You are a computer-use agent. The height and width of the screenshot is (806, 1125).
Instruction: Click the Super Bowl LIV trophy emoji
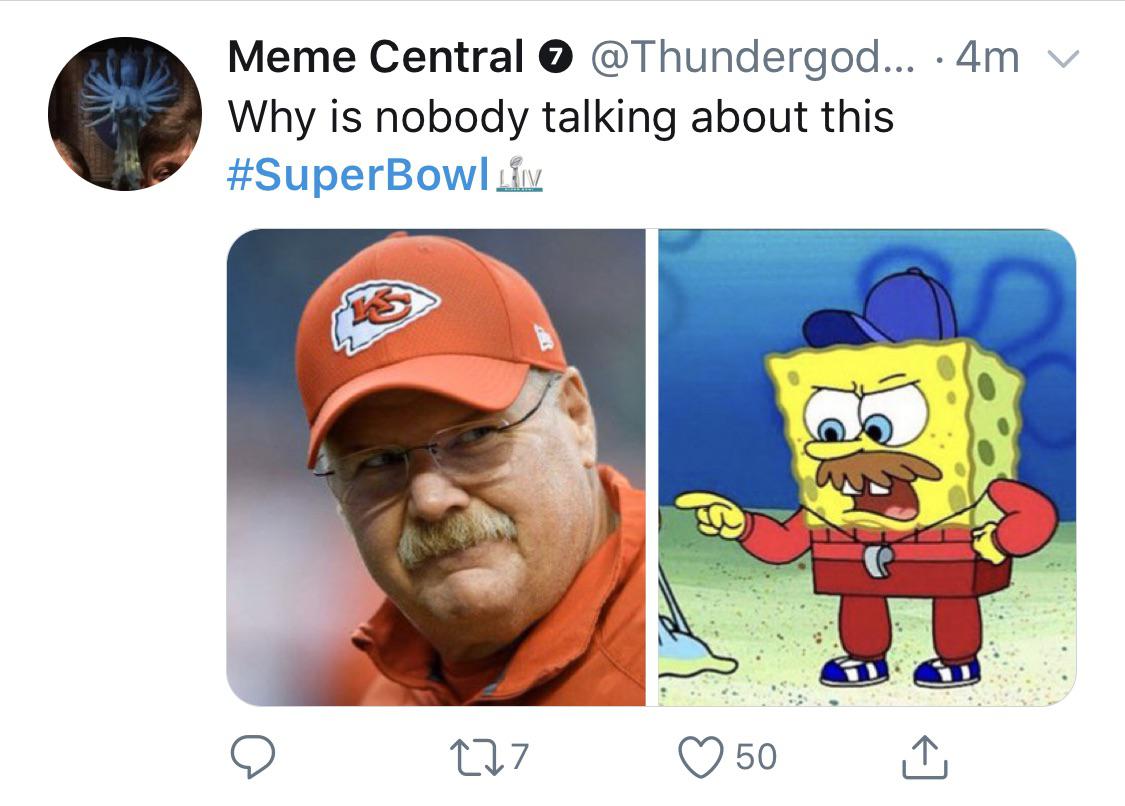tap(520, 174)
